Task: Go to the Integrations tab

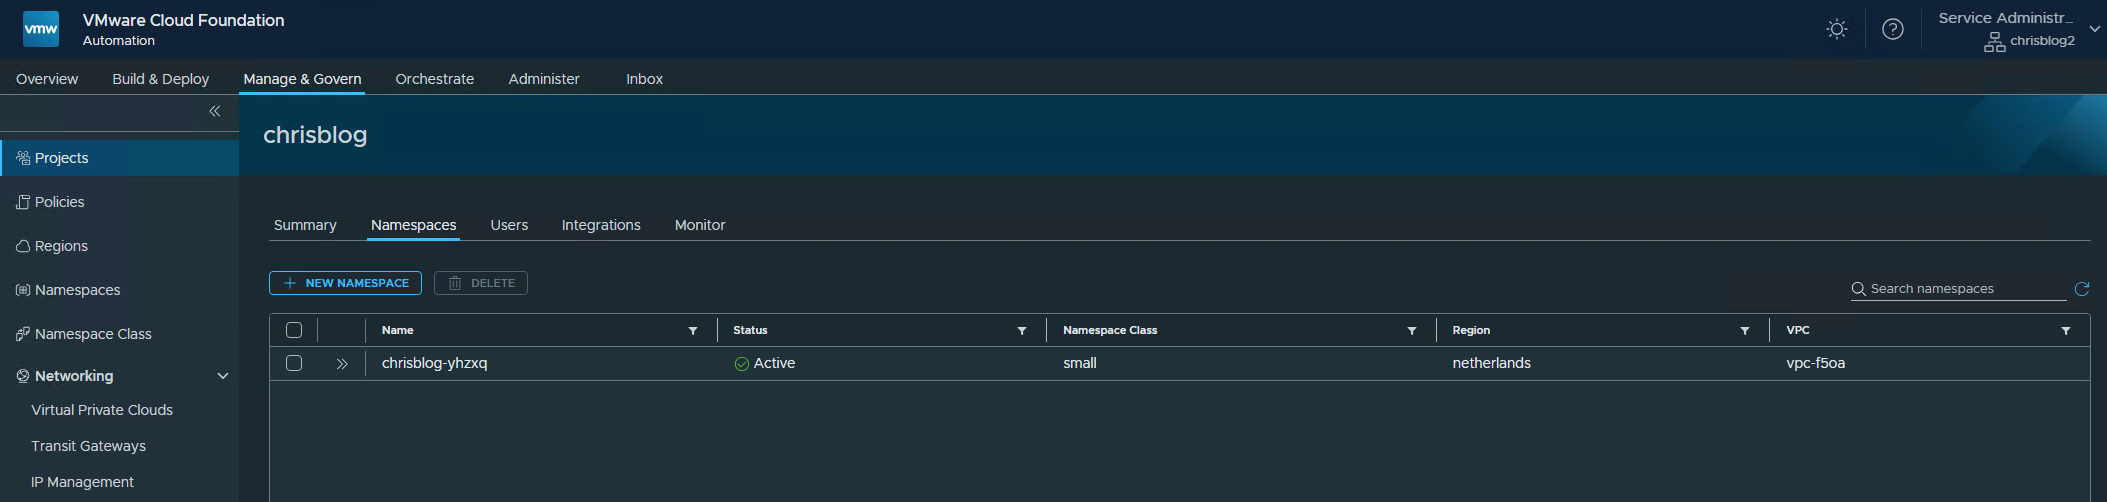Action: tap(601, 225)
